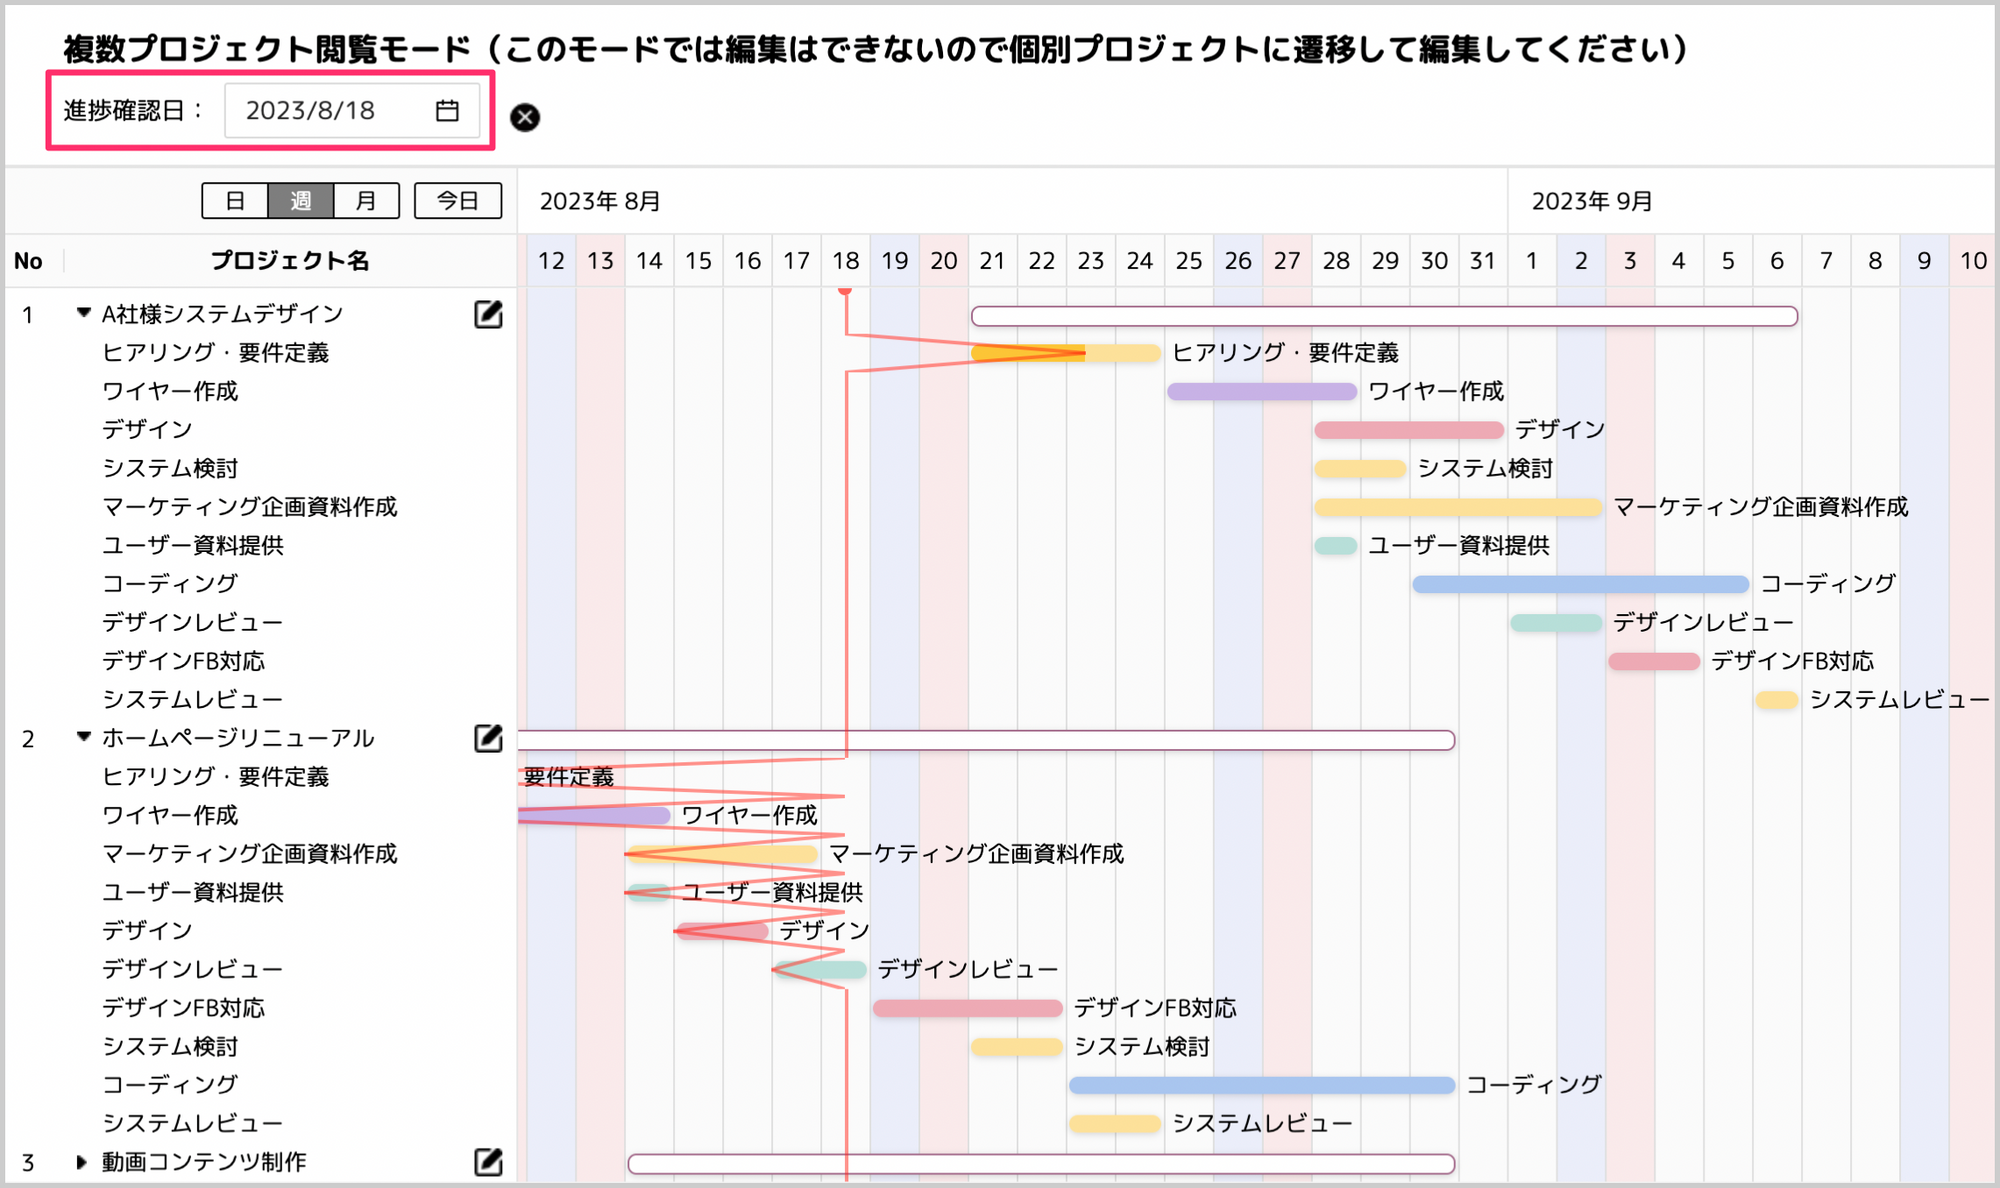The height and width of the screenshot is (1188, 2000).
Task: Click project 2 blue コーディング bar
Action: (x=1262, y=1085)
